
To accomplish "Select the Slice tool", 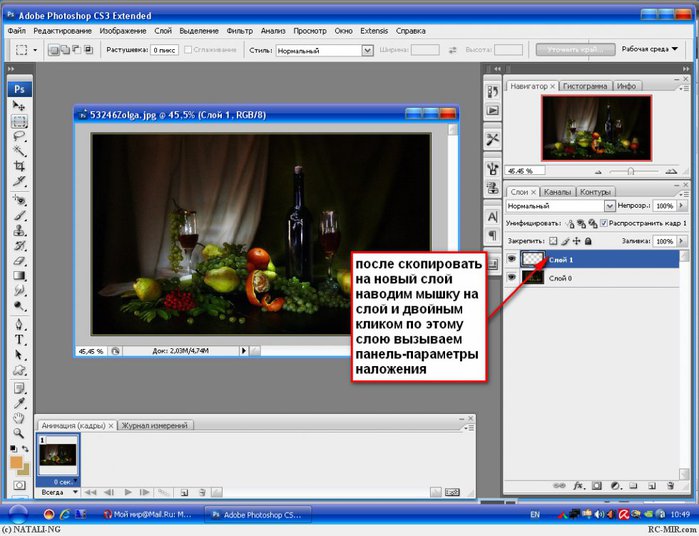I will [x=19, y=181].
